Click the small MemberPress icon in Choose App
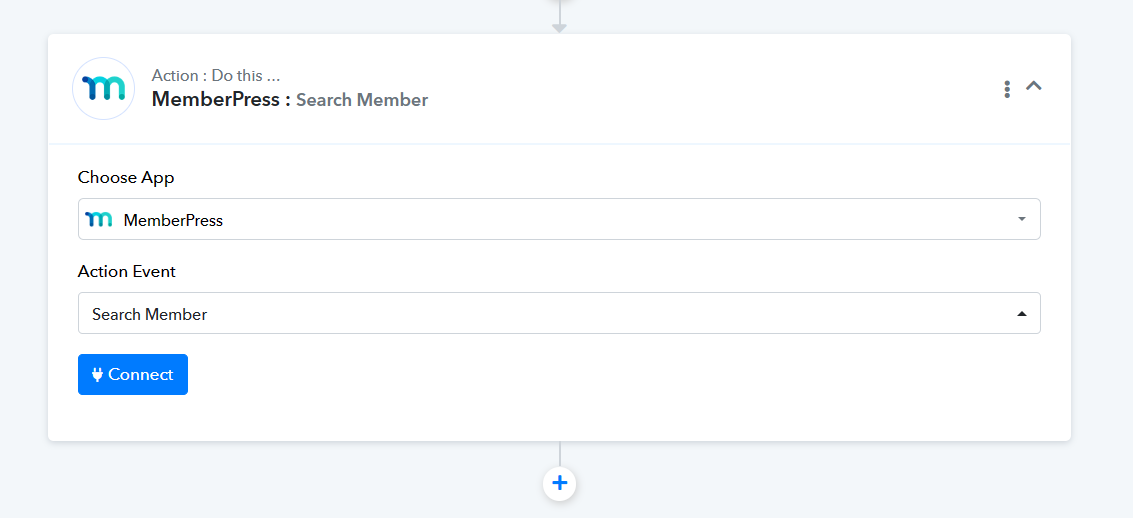Image resolution: width=1133 pixels, height=518 pixels. click(99, 220)
